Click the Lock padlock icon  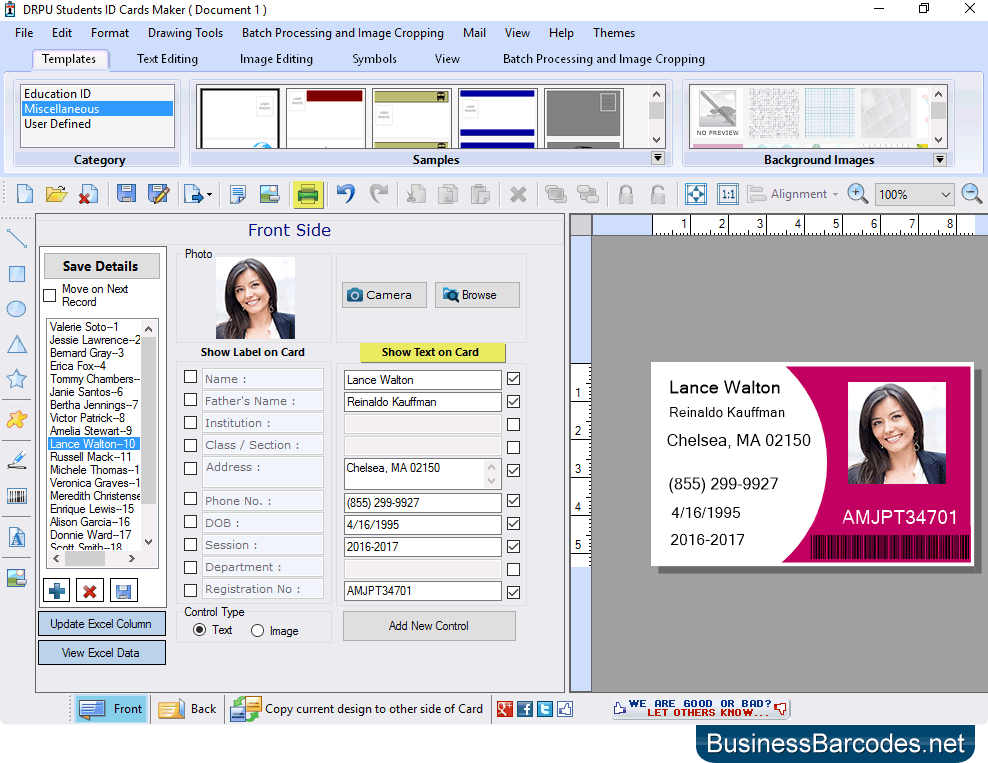pyautogui.click(x=626, y=195)
